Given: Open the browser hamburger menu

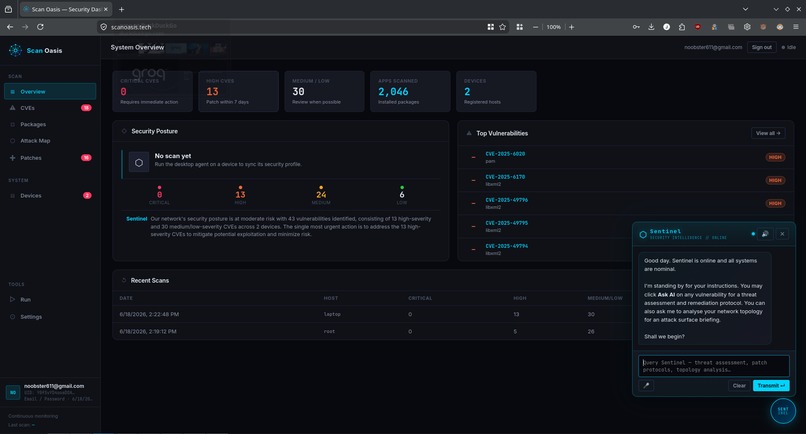Looking at the screenshot, I should coord(796,27).
